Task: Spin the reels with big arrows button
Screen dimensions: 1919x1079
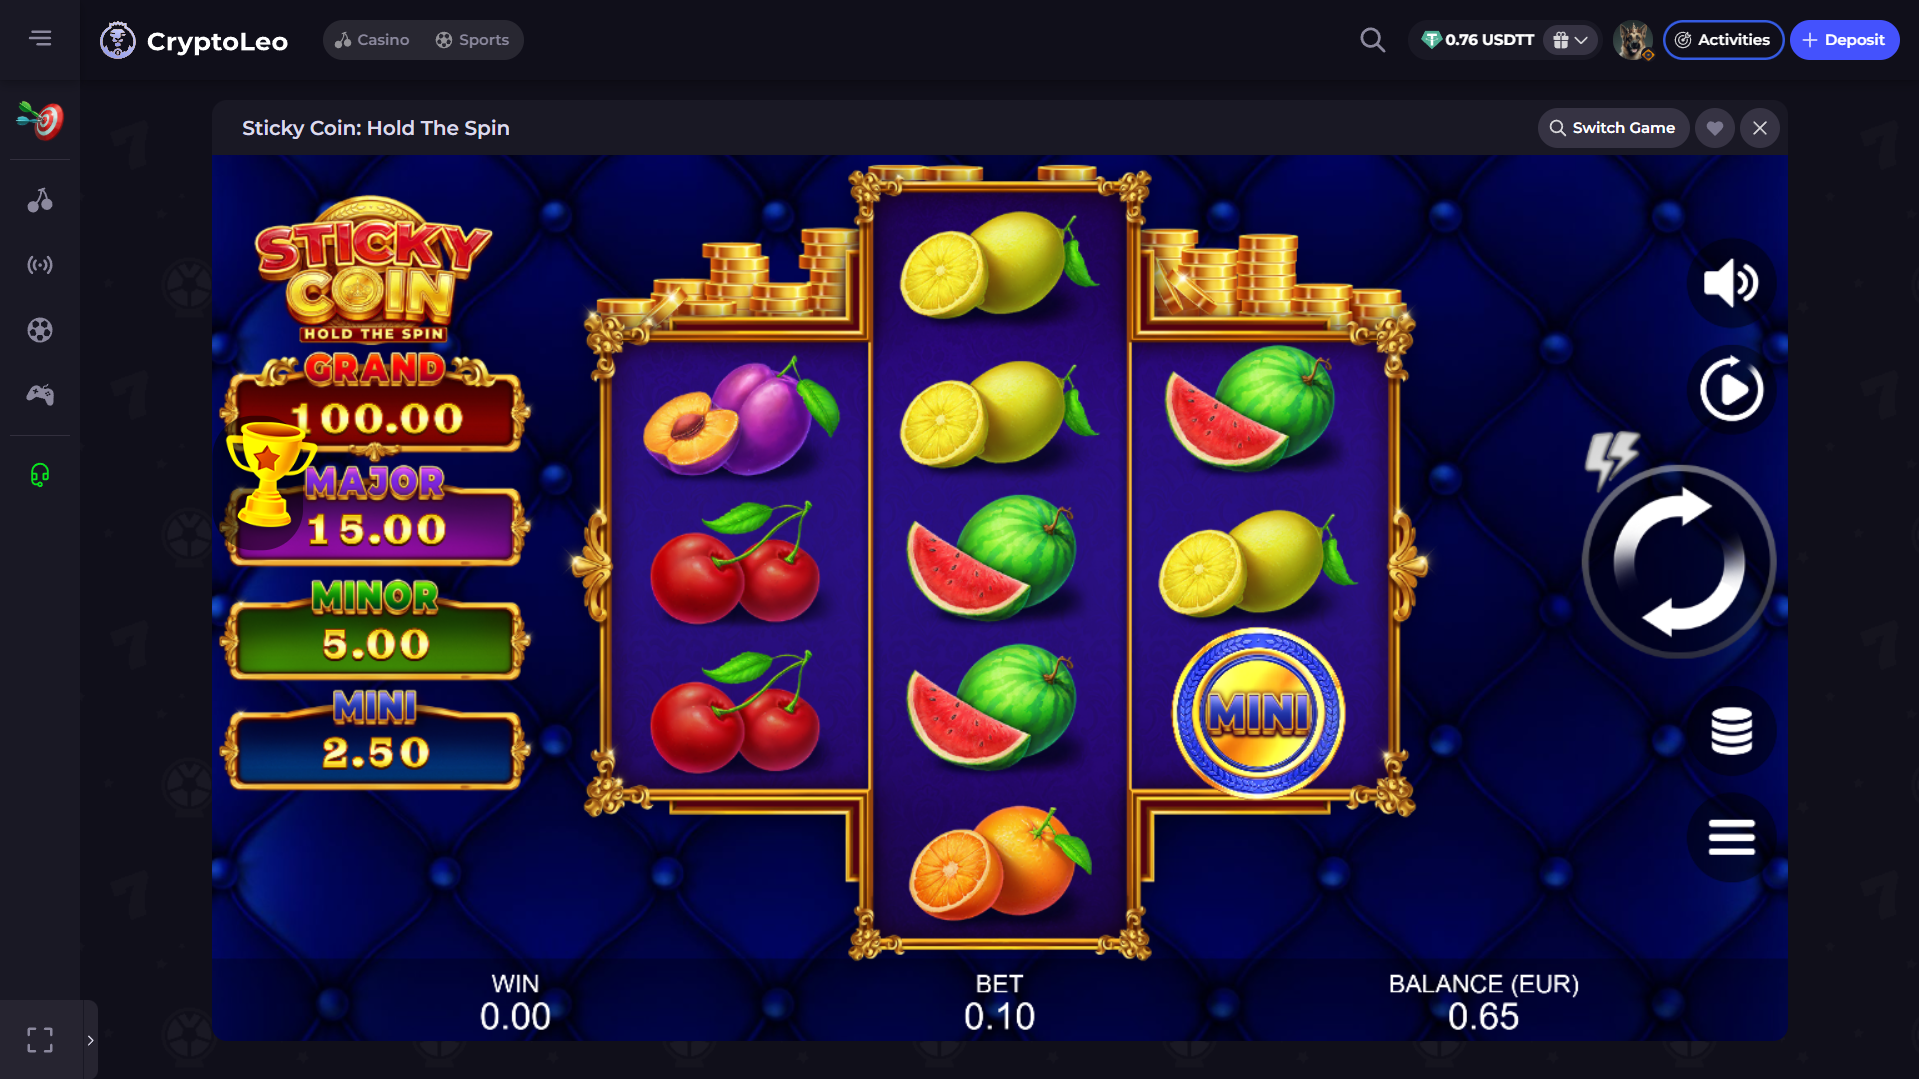Action: pyautogui.click(x=1679, y=561)
